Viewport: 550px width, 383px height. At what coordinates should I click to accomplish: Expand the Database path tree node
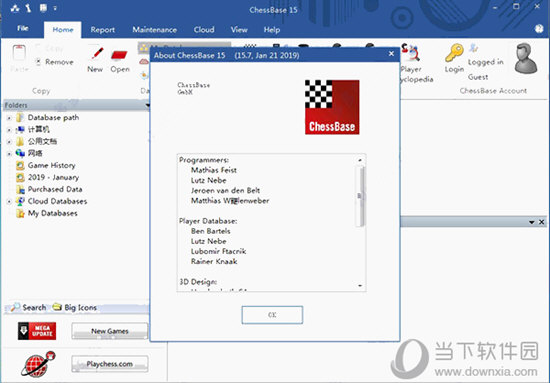point(9,118)
